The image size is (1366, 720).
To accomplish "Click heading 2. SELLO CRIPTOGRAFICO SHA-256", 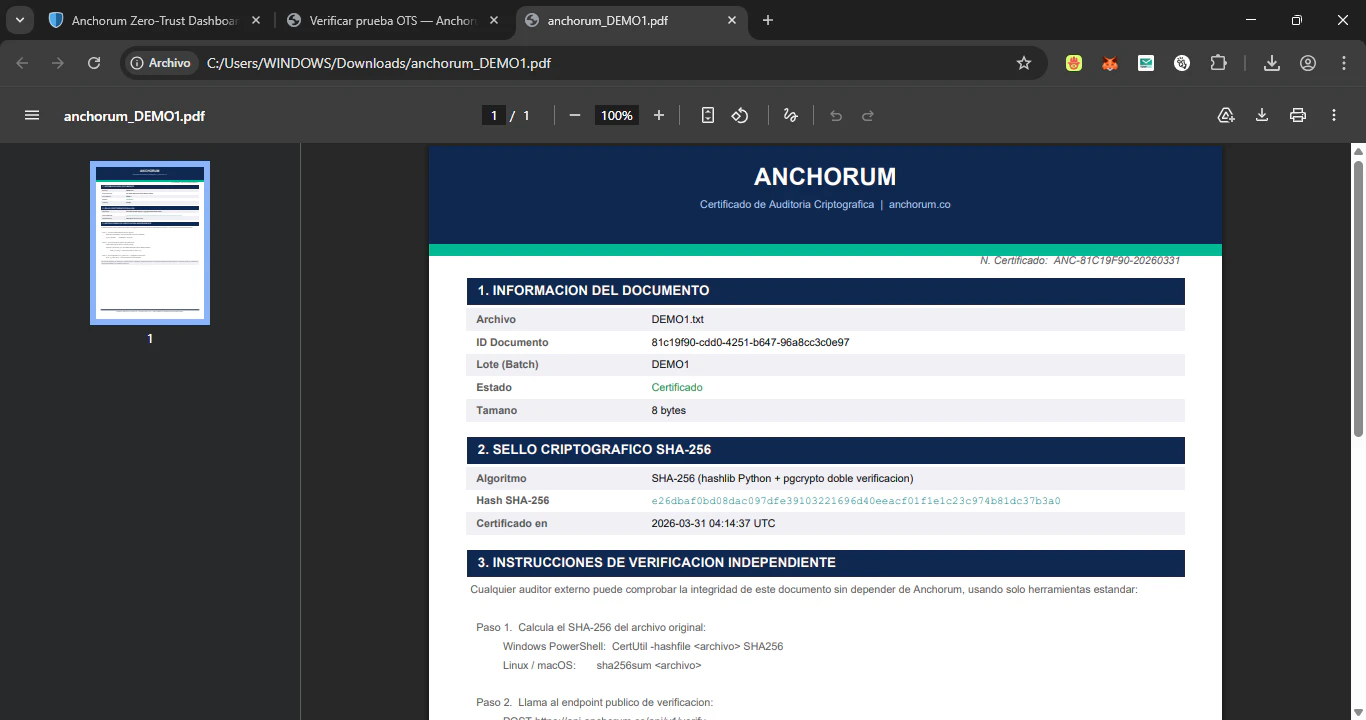I will tap(594, 450).
